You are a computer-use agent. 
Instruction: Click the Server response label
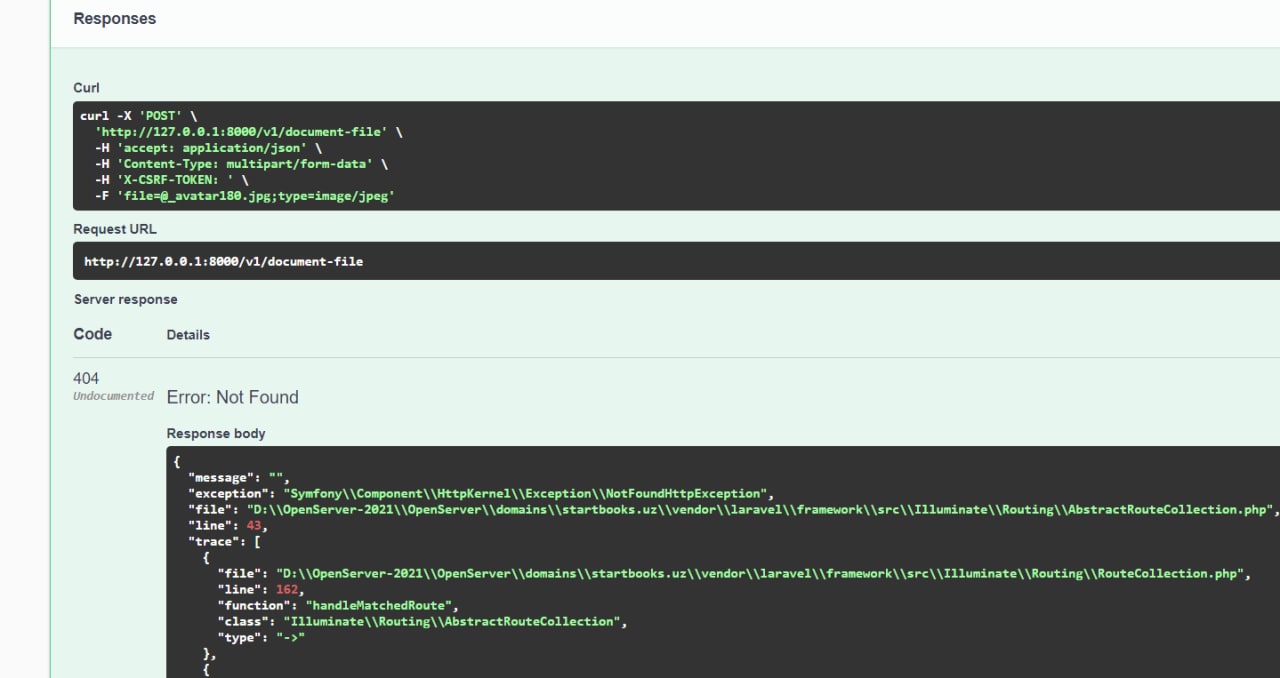coord(126,299)
